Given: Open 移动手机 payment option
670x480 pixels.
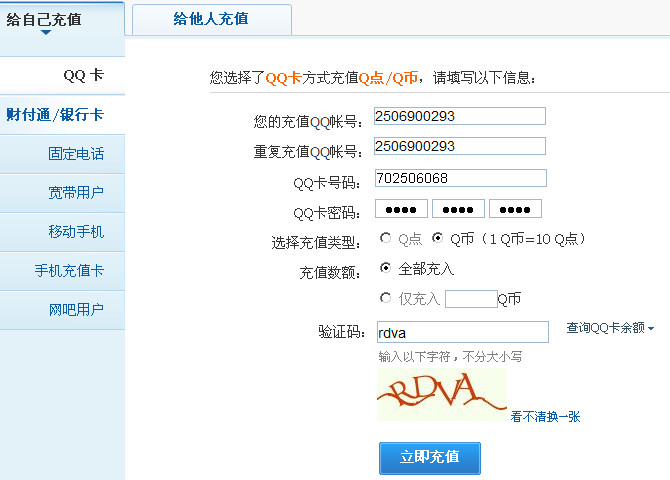Looking at the screenshot, I should (x=62, y=232).
